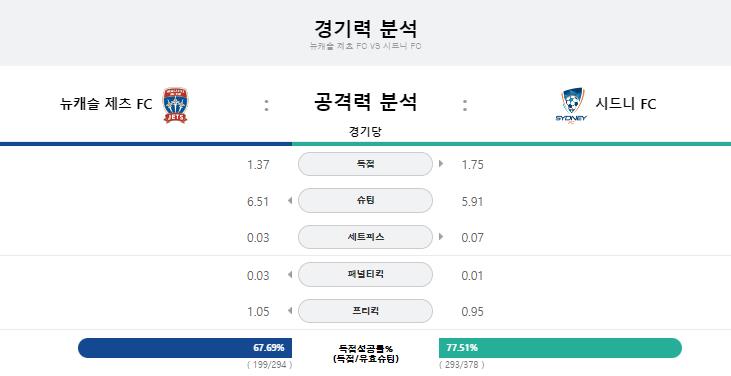The image size is (731, 376).
Task: Select the 득점 stat pill
Action: click(365, 164)
